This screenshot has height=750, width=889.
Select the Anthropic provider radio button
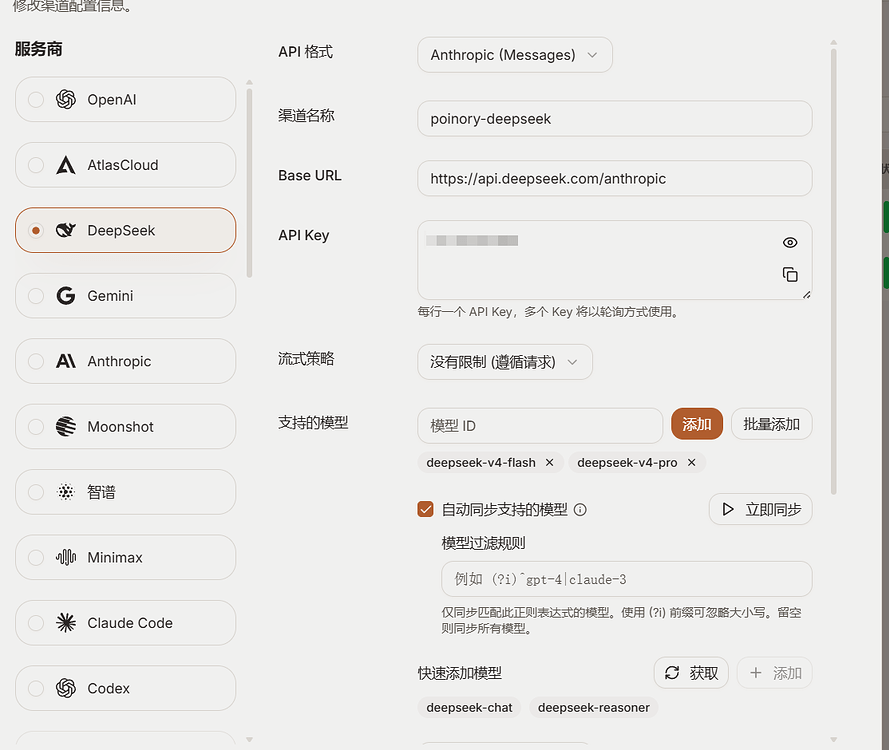pyautogui.click(x=36, y=361)
